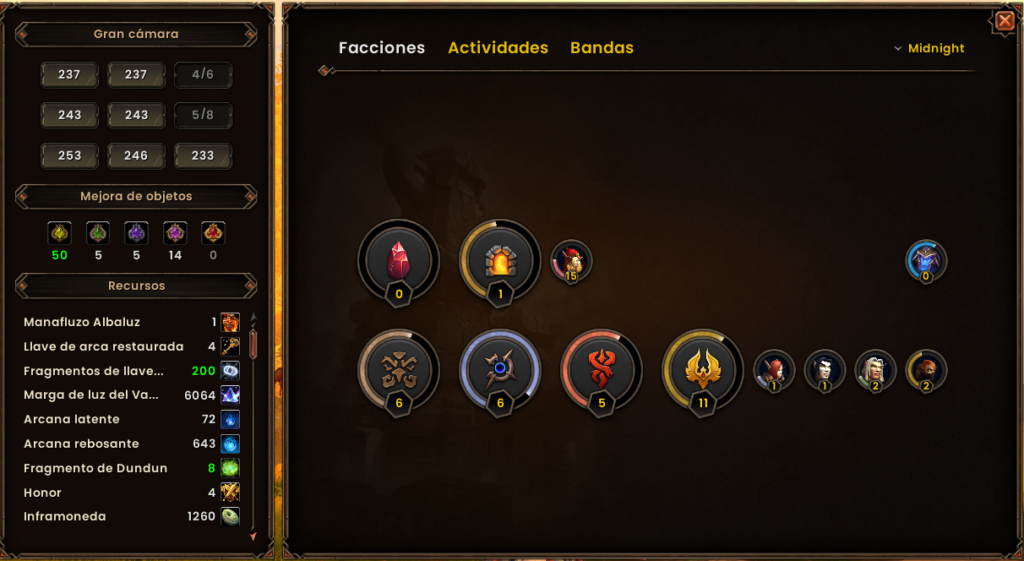Click the resource list scroll-down arrow

(x=253, y=536)
